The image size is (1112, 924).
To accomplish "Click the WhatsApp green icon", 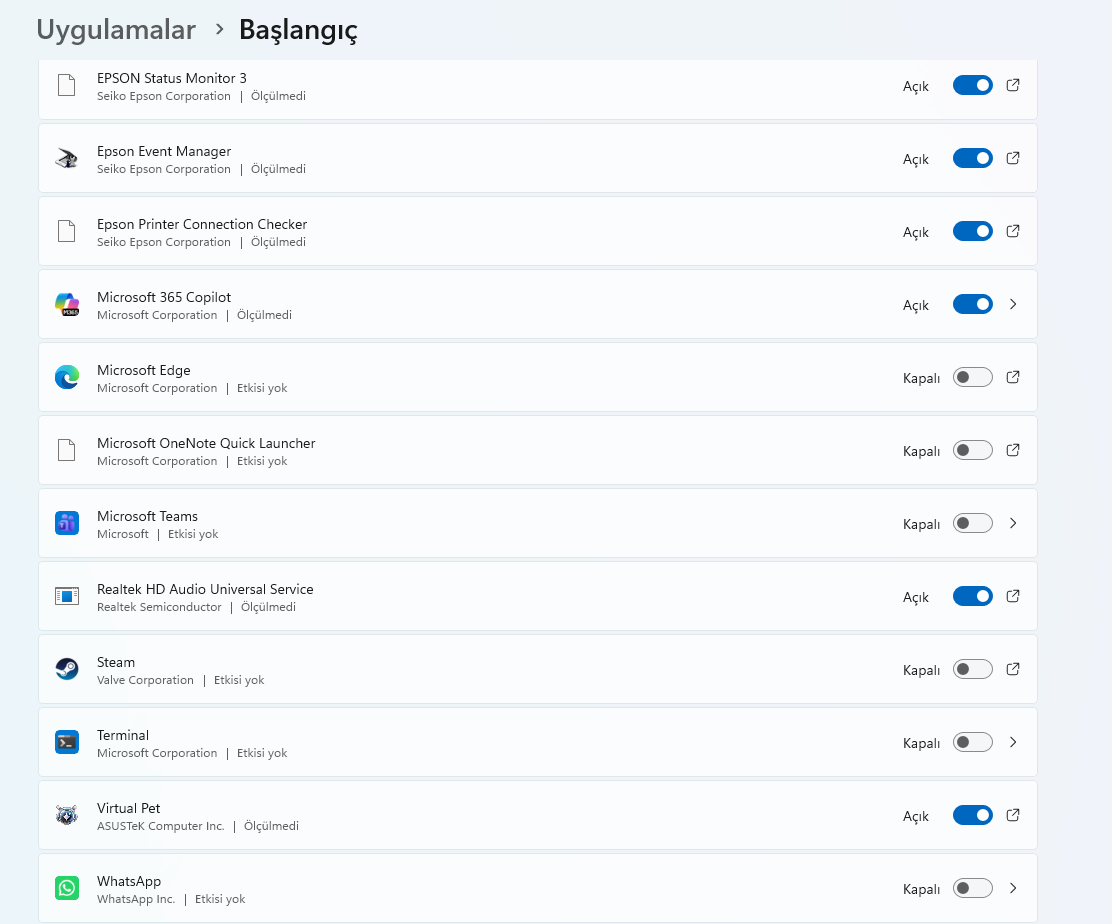I will click(67, 889).
